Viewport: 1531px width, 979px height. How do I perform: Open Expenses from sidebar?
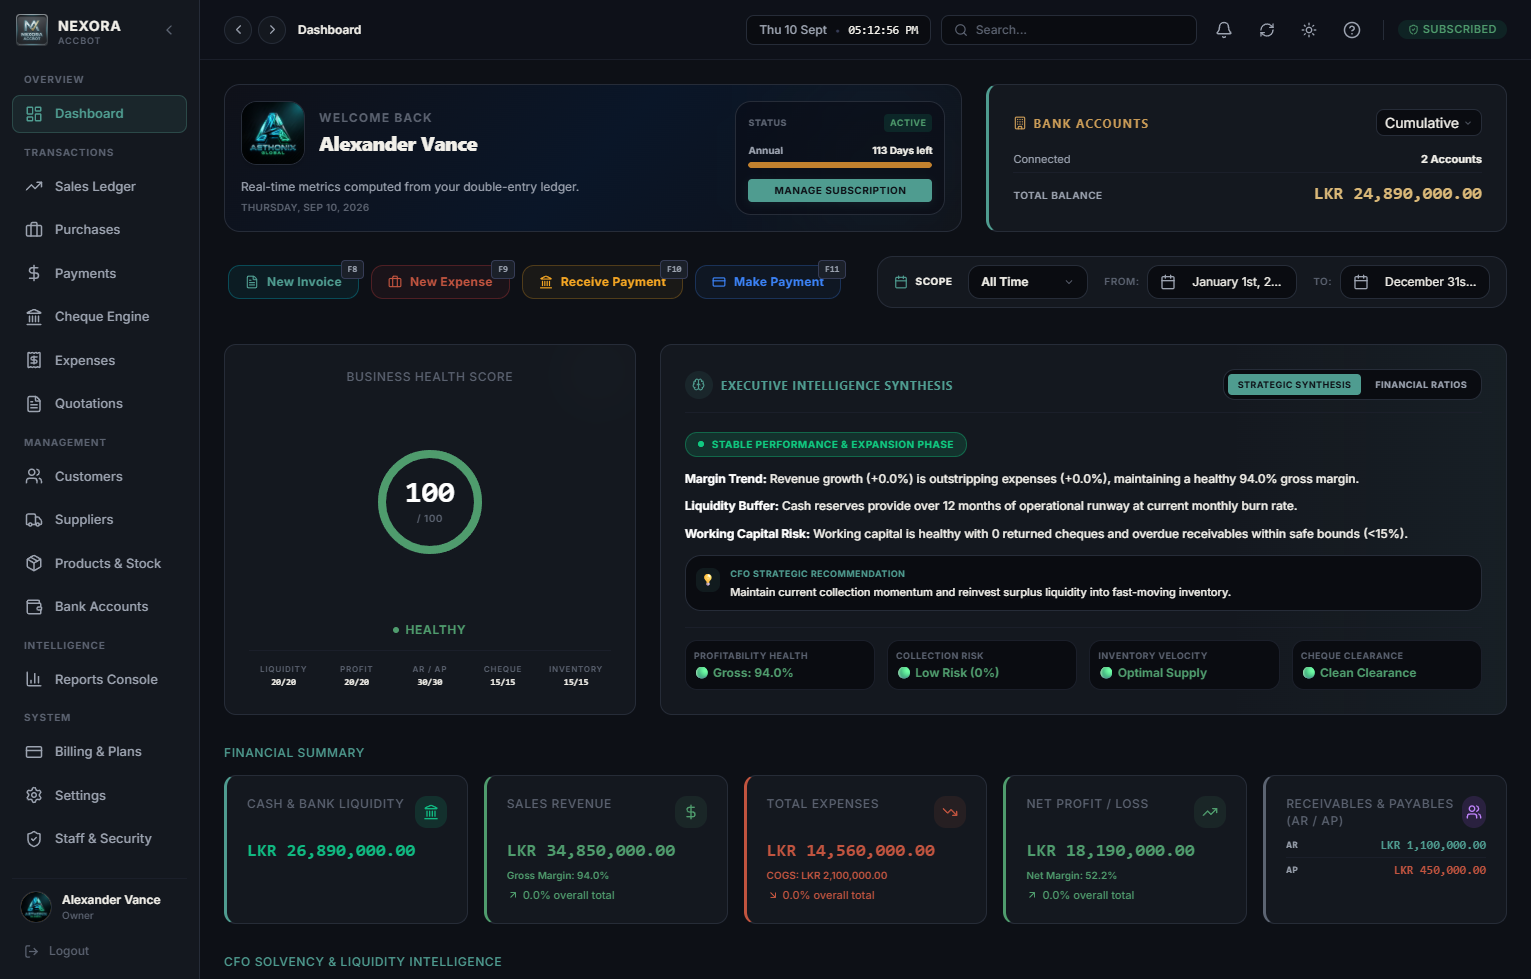pos(99,360)
